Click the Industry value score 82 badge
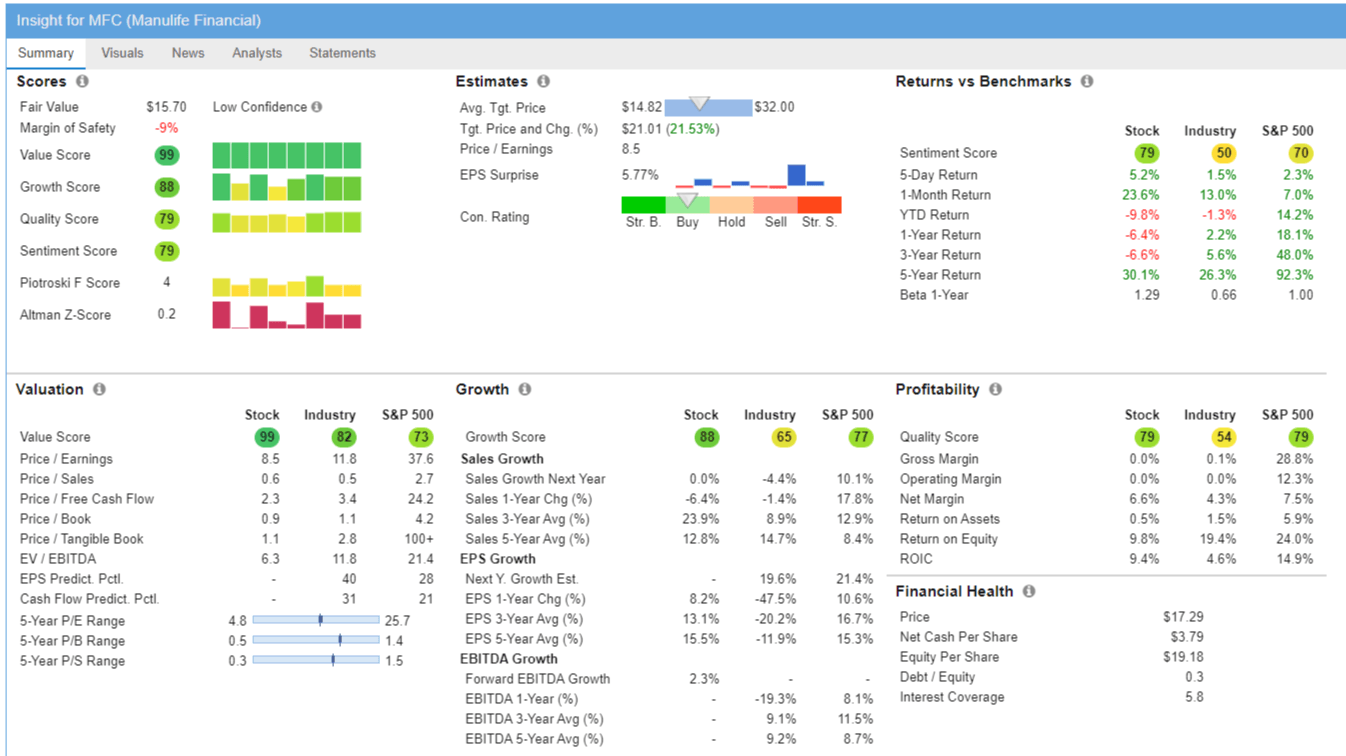This screenshot has width=1346, height=756. click(x=343, y=437)
